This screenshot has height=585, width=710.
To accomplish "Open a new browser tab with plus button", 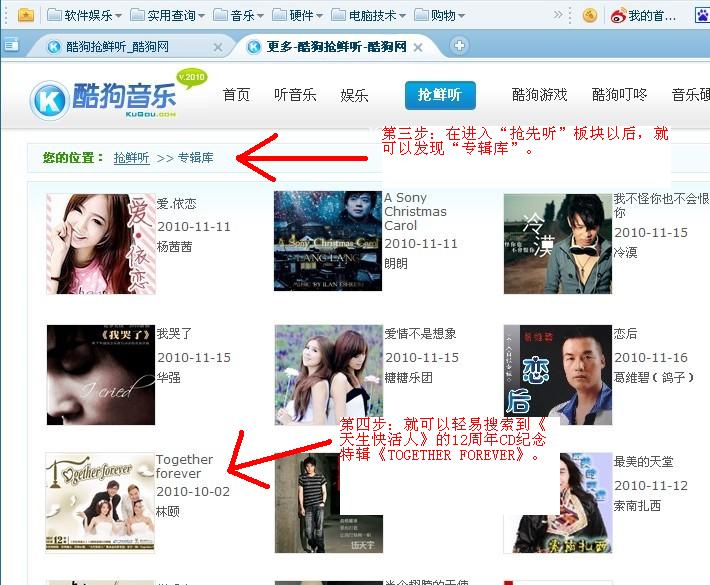I will pos(459,45).
